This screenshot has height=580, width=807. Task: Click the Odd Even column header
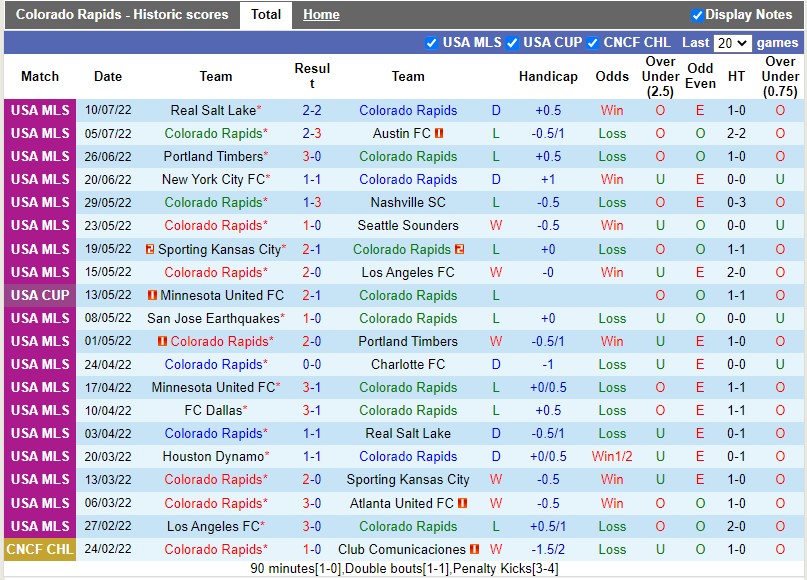pos(700,76)
